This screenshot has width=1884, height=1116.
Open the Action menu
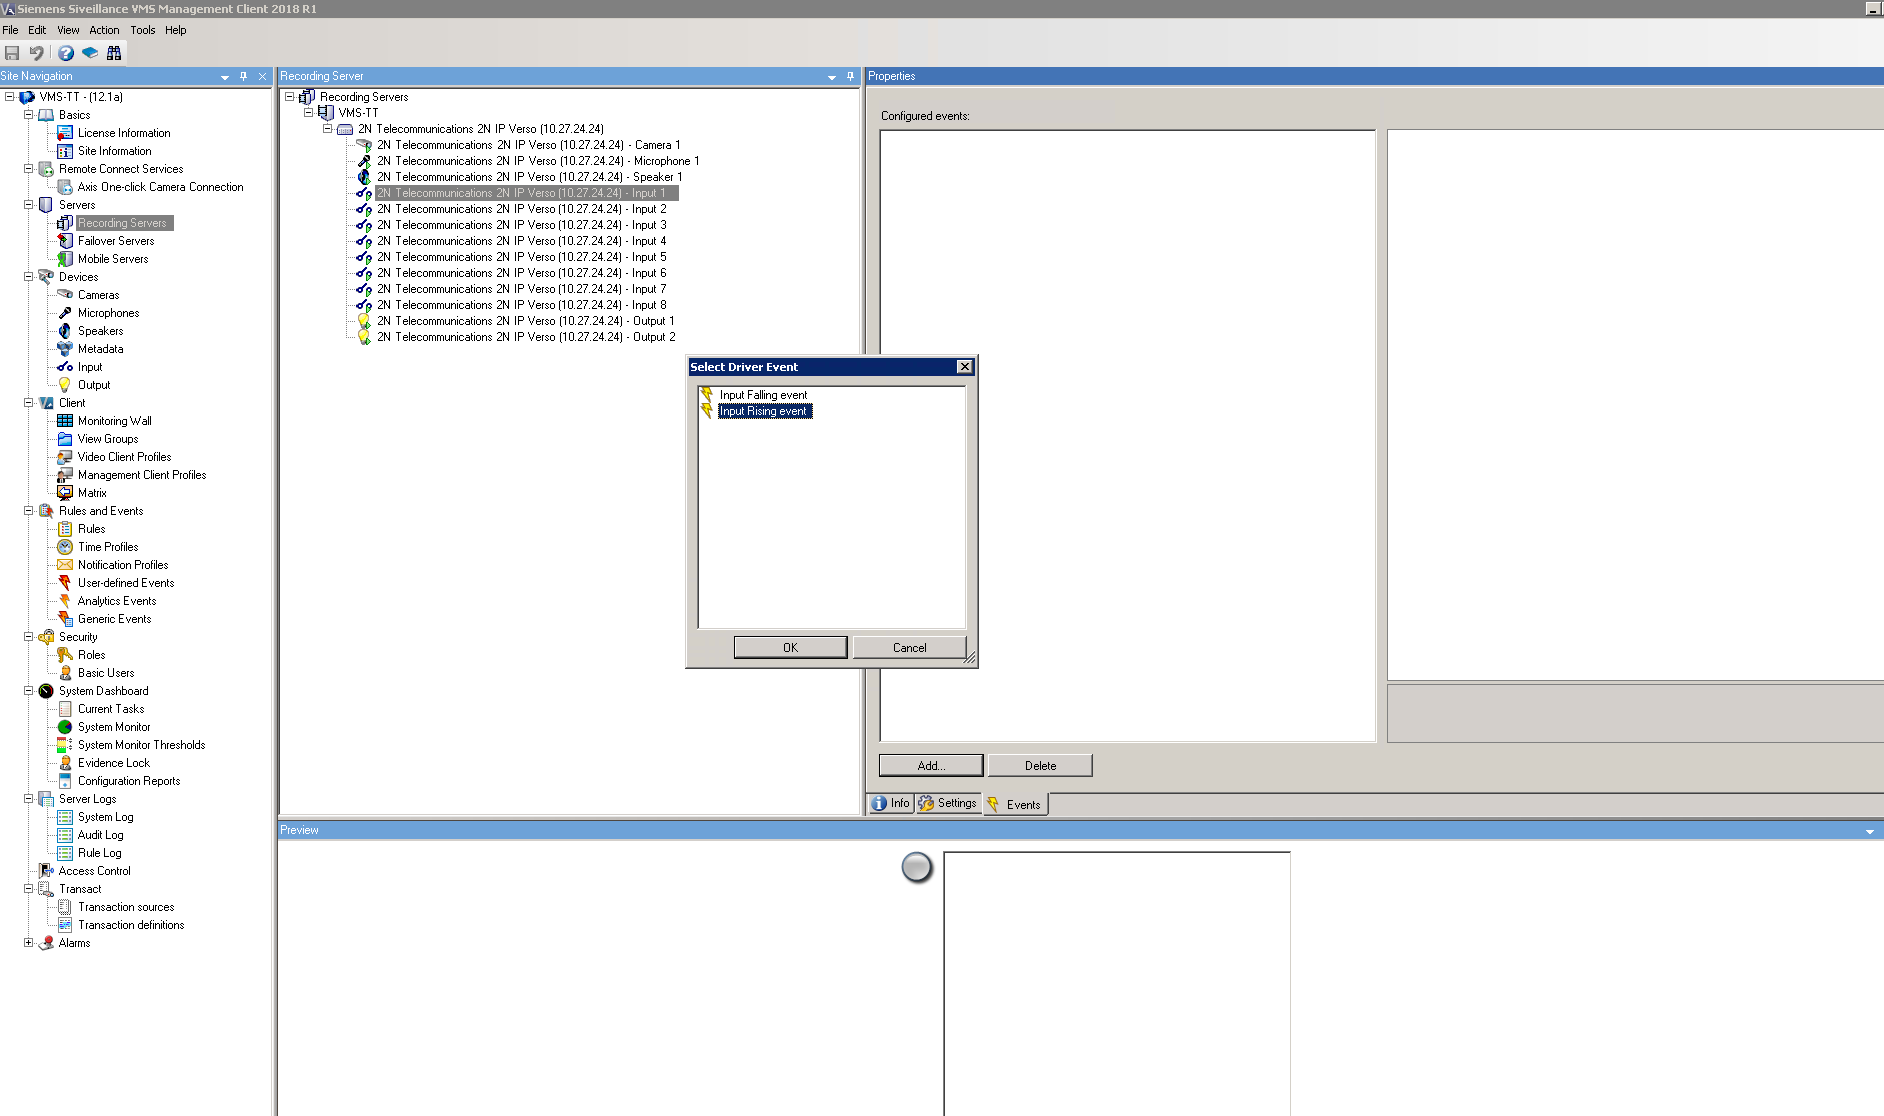[x=104, y=30]
